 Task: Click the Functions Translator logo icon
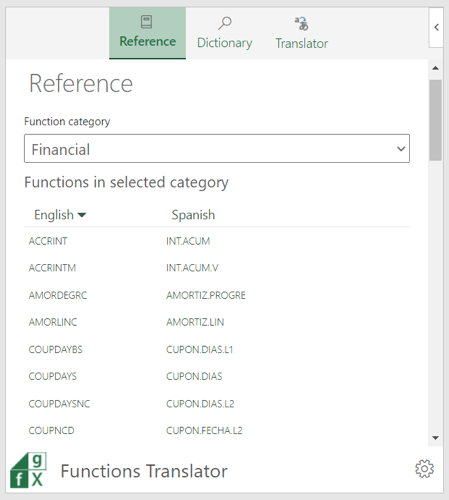[28, 470]
